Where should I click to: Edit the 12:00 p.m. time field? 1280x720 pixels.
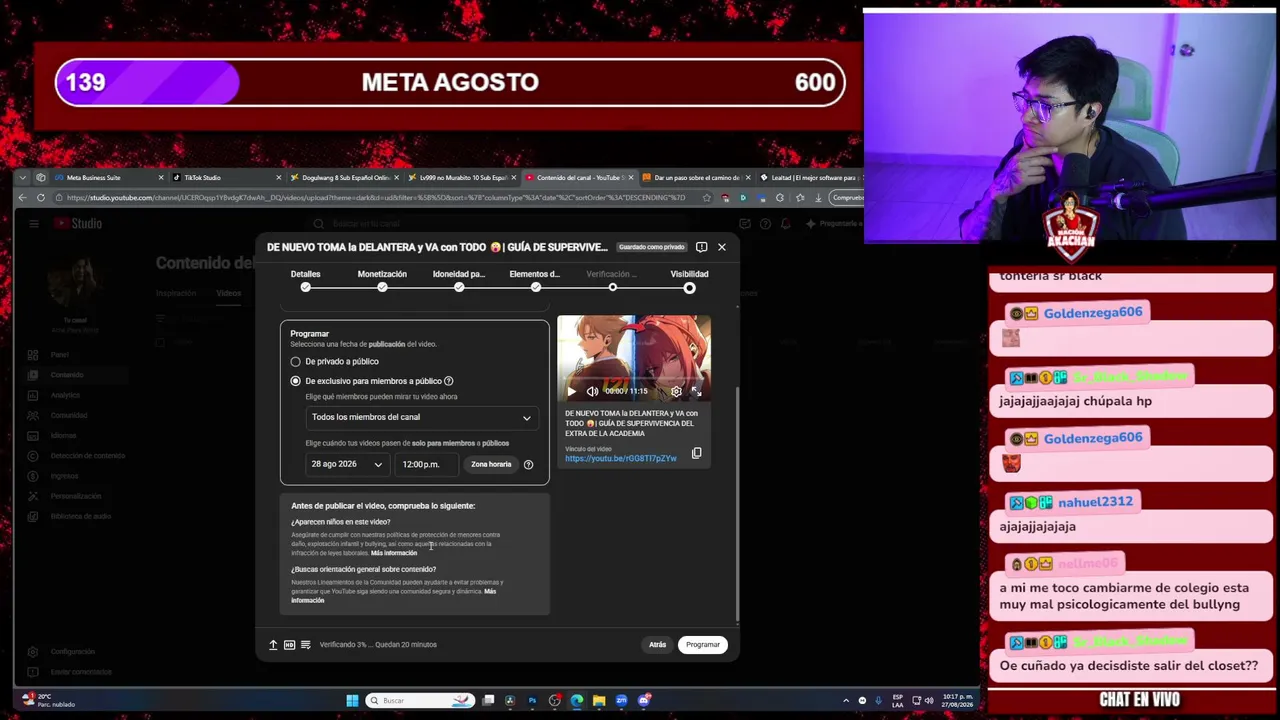427,464
